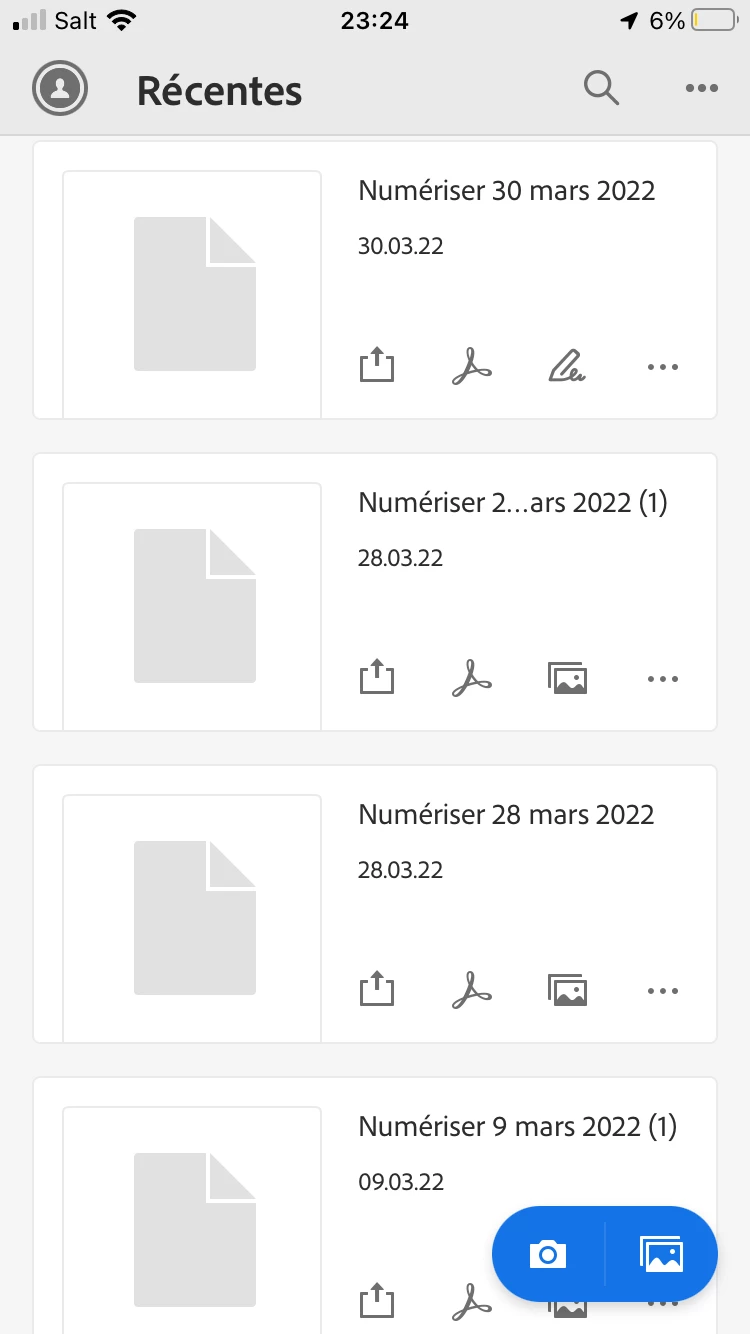Share the Numériser 2…ars 2022 (1) scan
The width and height of the screenshot is (750, 1334).
(377, 678)
